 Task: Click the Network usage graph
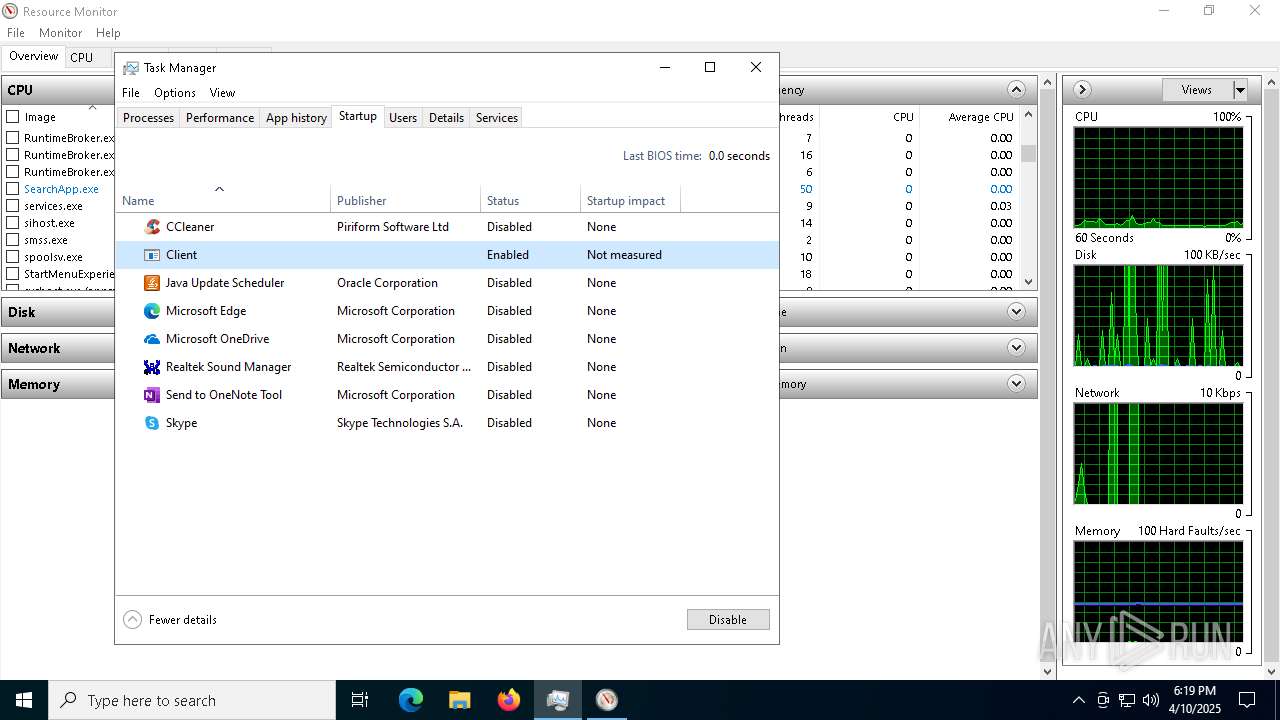(1159, 454)
